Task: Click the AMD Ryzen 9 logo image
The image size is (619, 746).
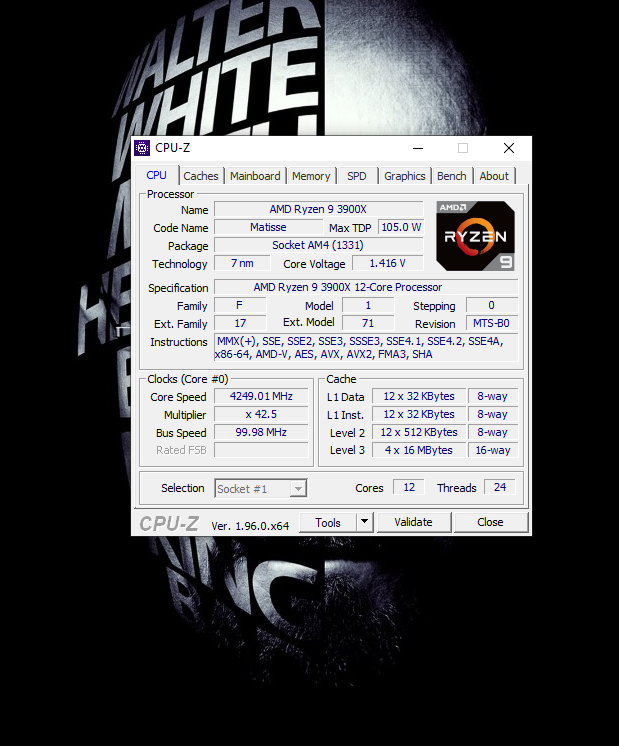Action: (475, 236)
